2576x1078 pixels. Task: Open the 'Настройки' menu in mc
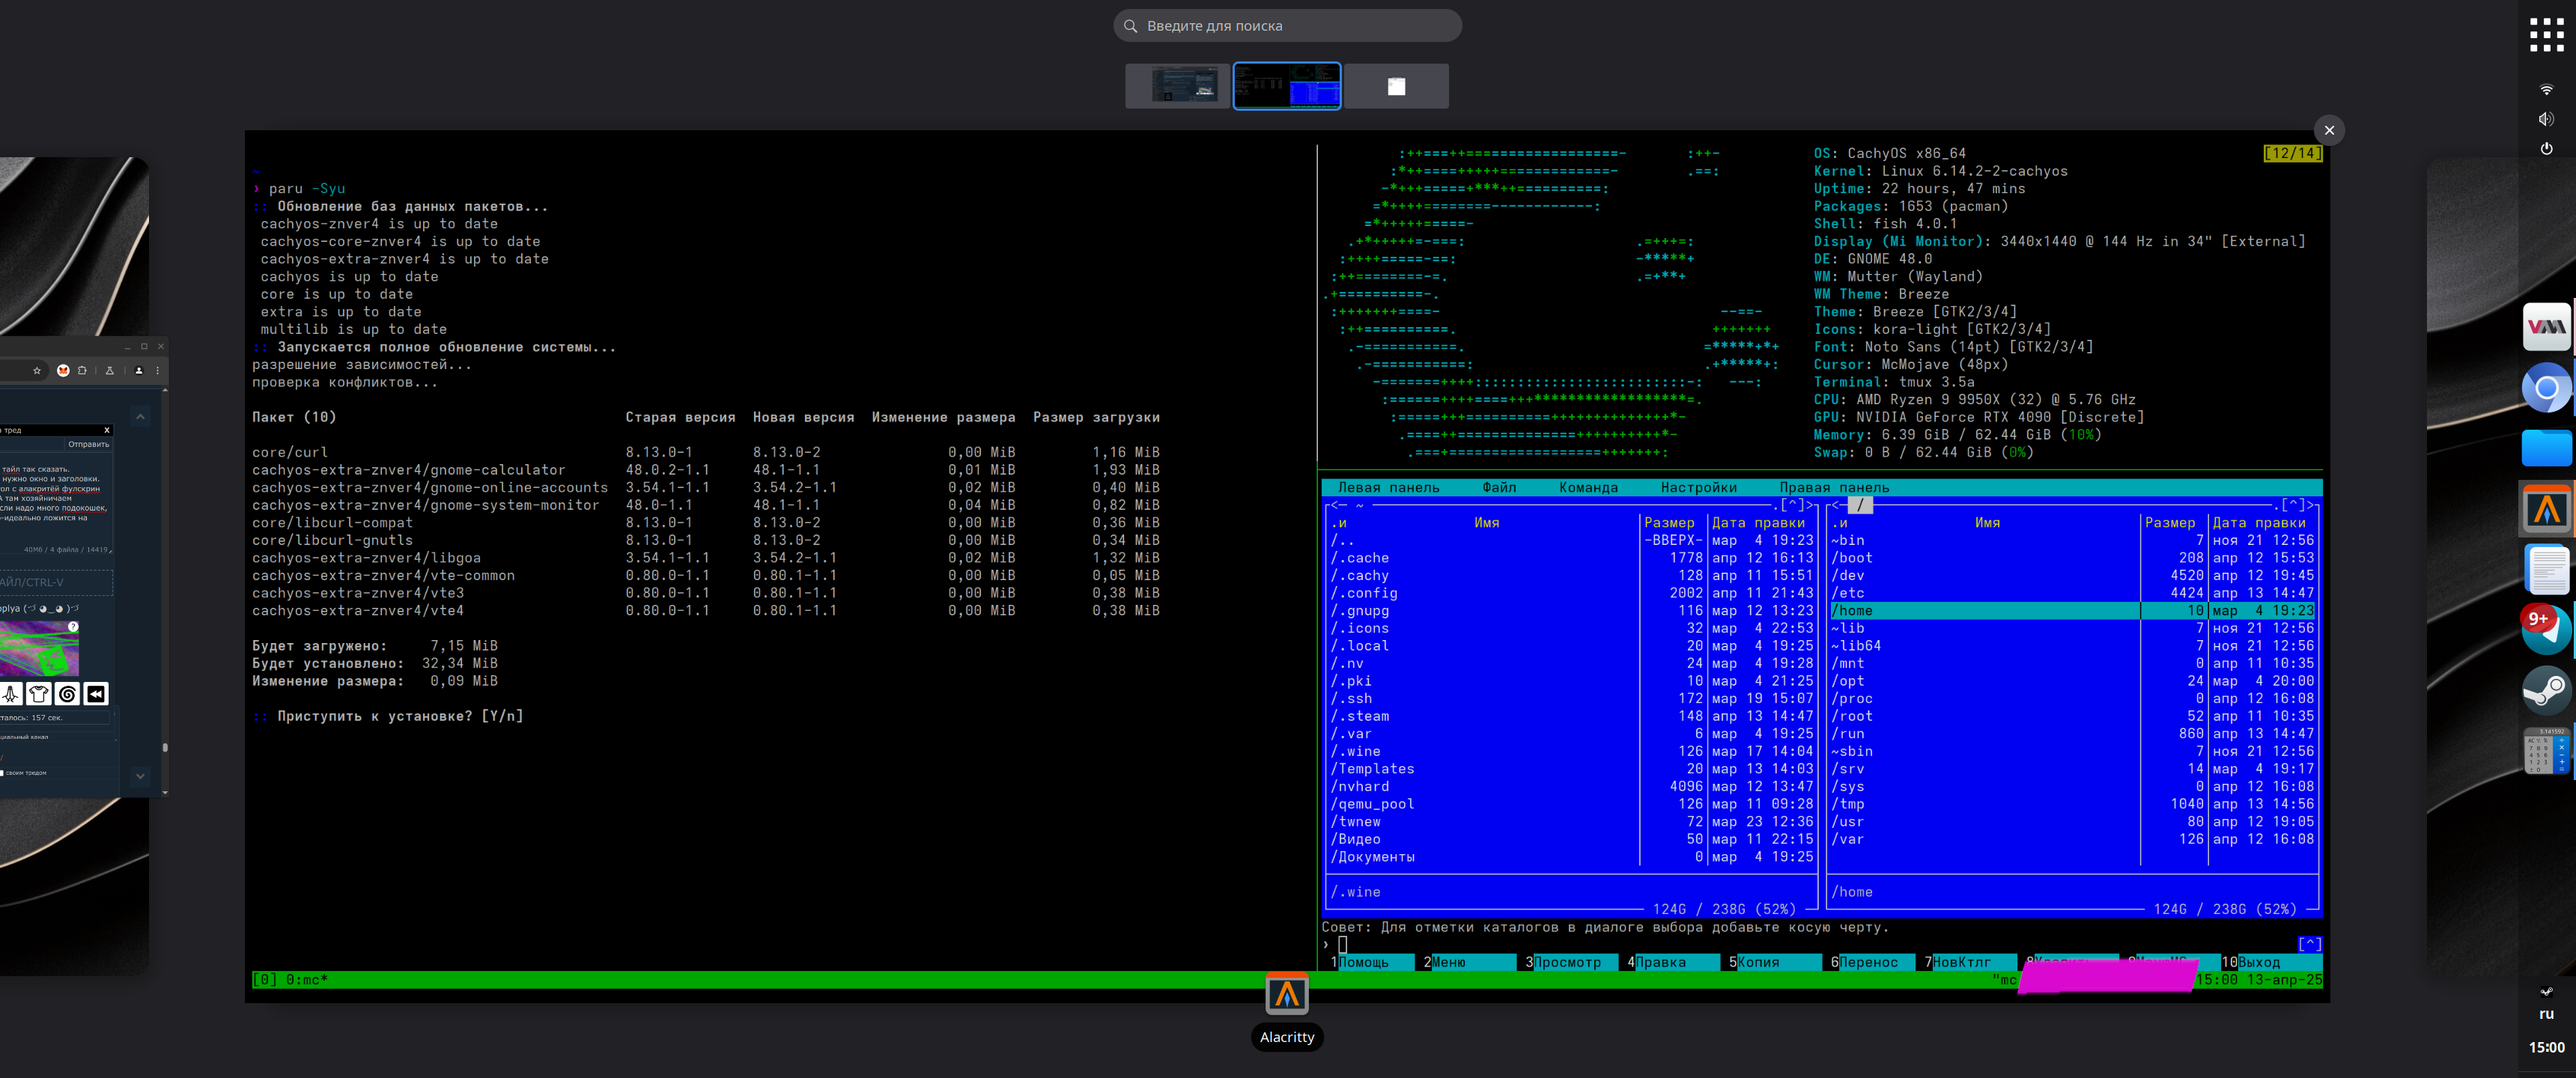1698,488
